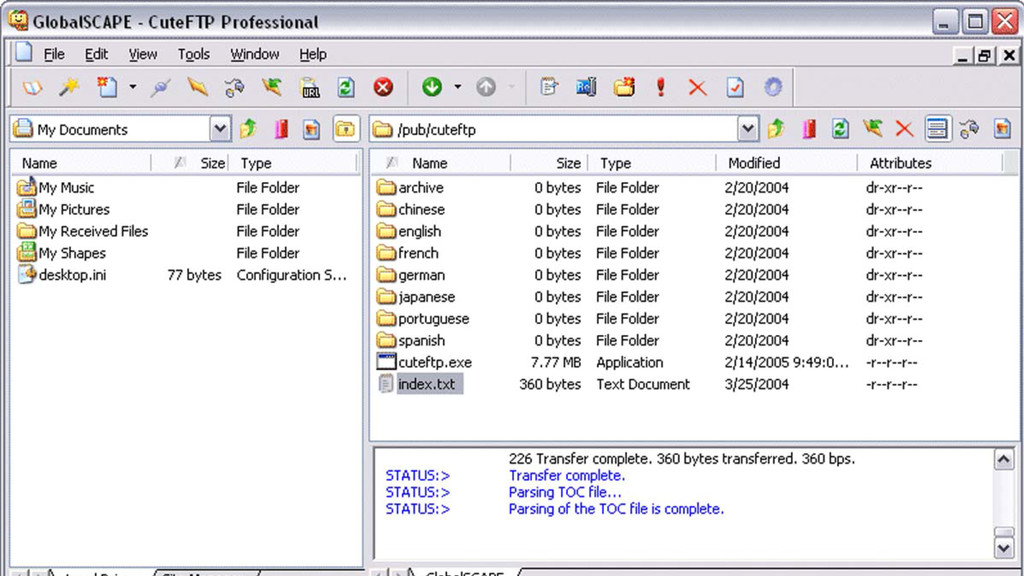Open the dropdown arrow beside Download icon
The image size is (1024, 576).
pos(458,87)
